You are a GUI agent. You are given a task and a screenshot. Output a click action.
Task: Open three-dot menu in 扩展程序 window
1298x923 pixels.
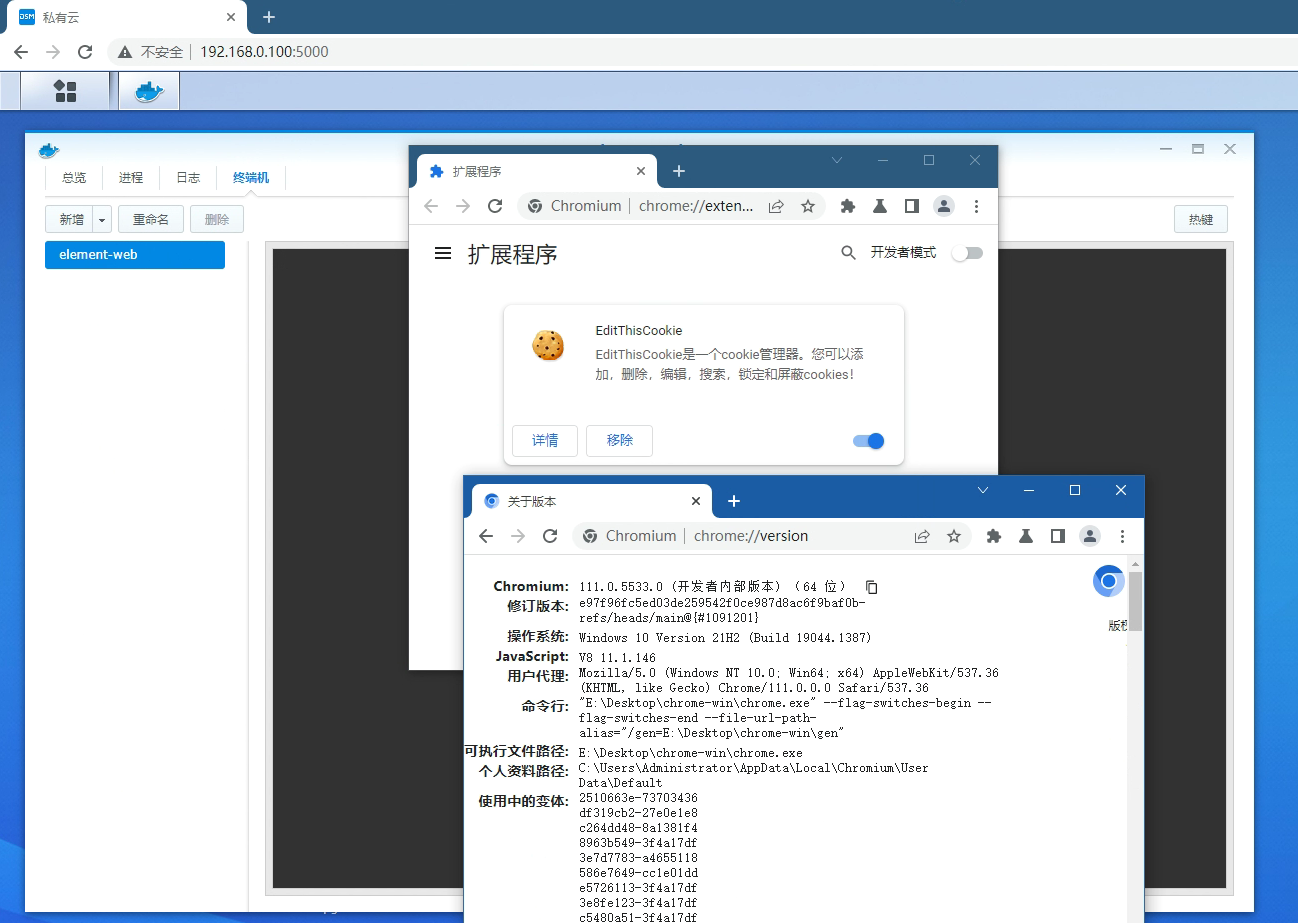click(977, 206)
